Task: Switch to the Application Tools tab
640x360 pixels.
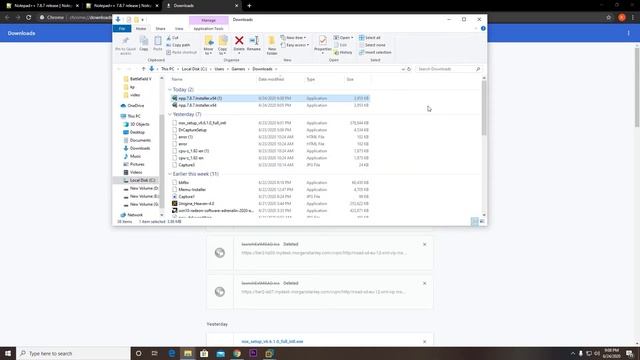Action: (208, 29)
